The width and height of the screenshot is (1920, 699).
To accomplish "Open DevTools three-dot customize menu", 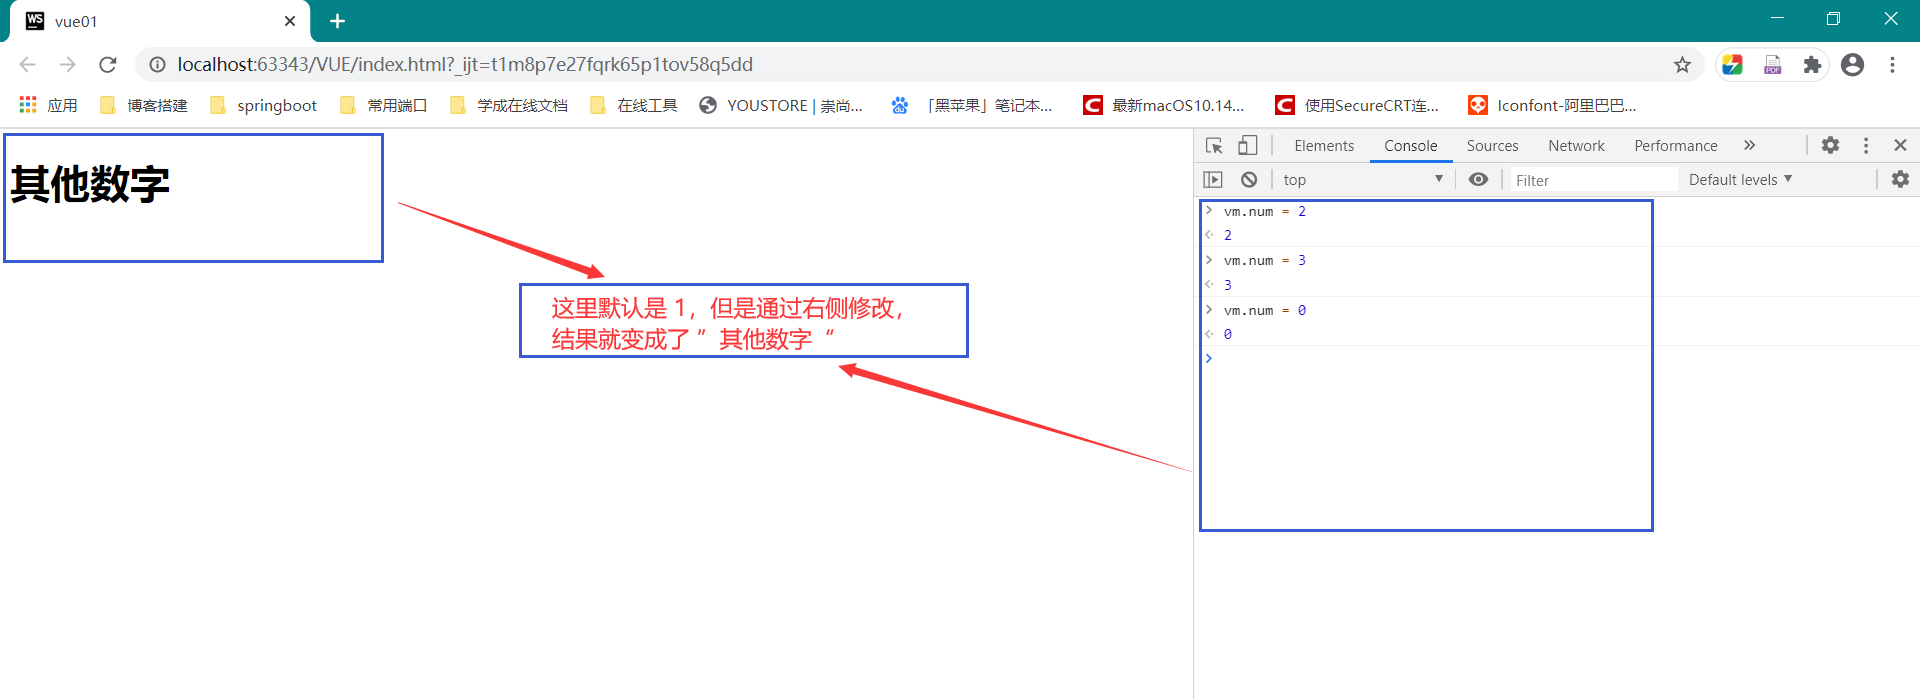I will coord(1866,145).
